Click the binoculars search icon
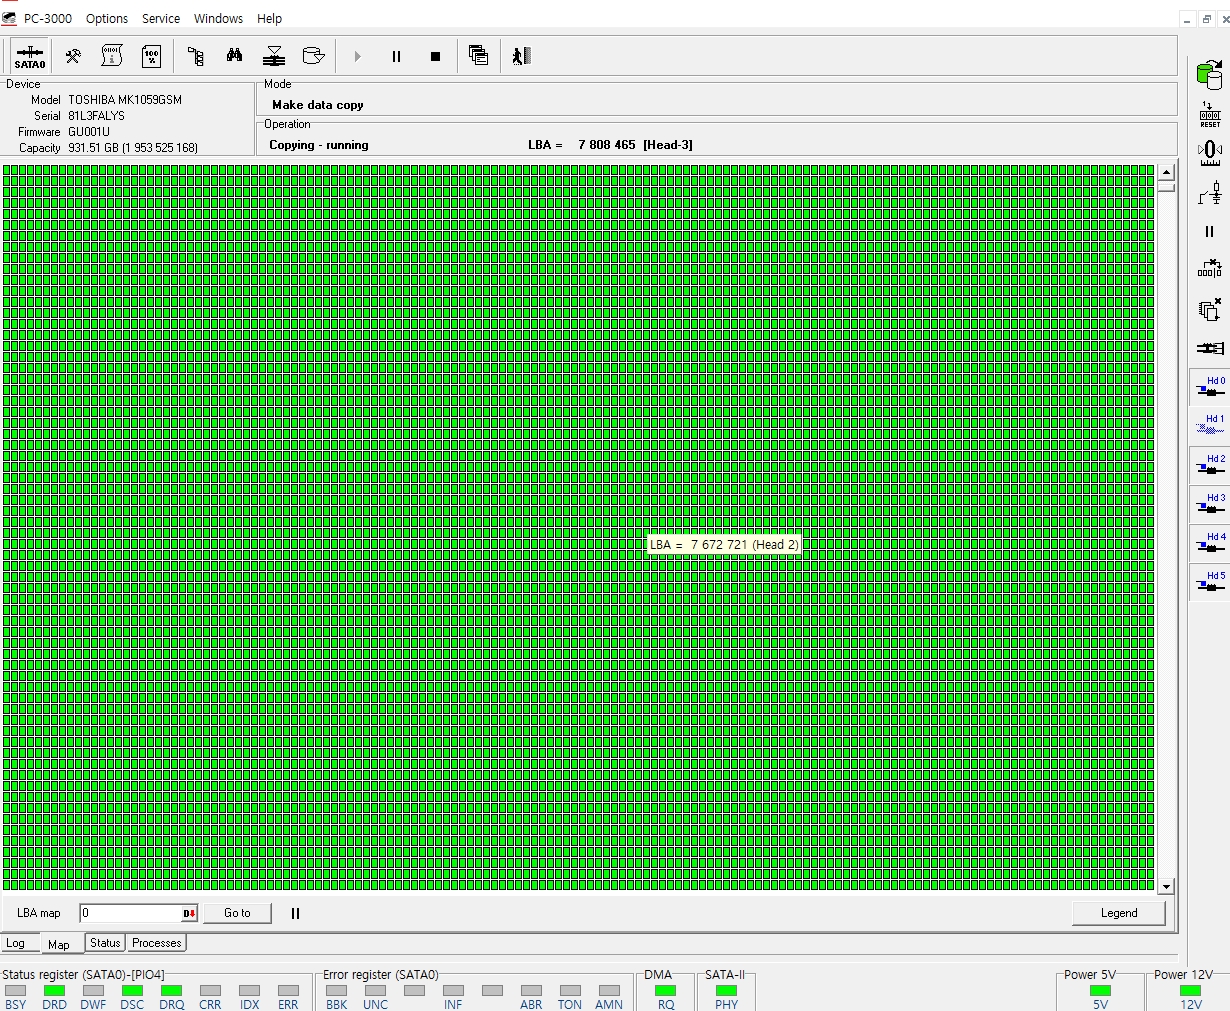 point(235,56)
